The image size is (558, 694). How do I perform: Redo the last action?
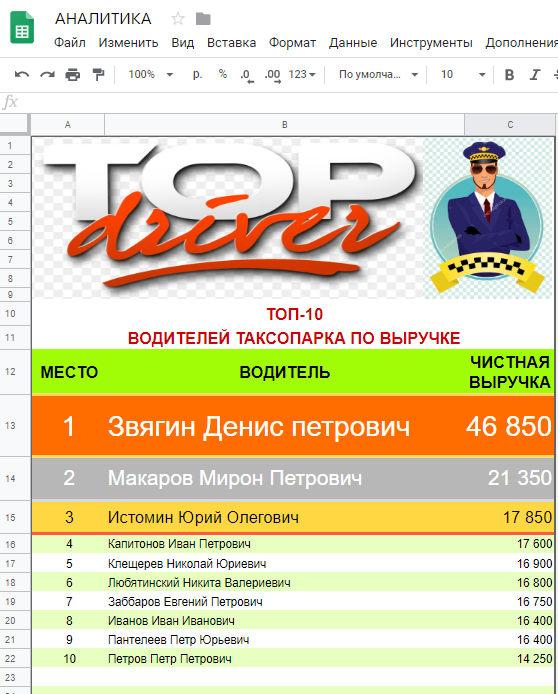[x=47, y=74]
